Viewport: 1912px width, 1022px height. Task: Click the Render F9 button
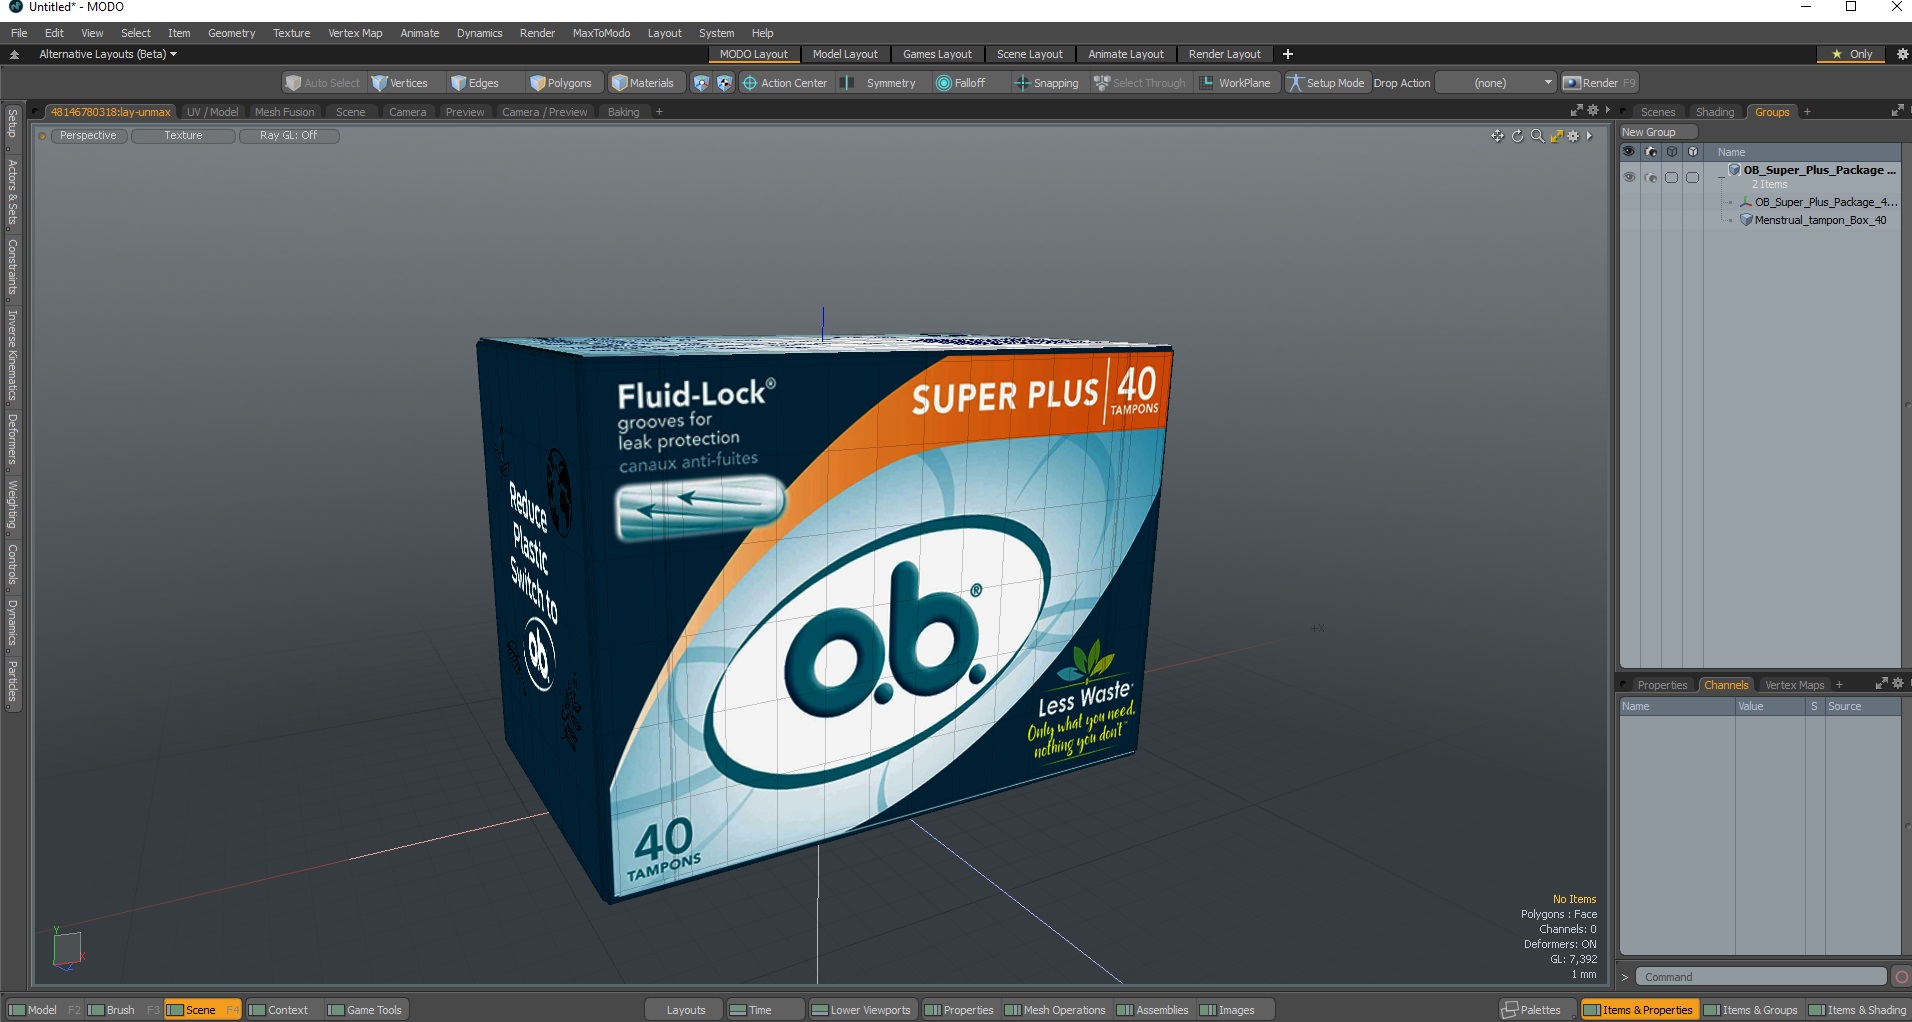tap(1600, 83)
